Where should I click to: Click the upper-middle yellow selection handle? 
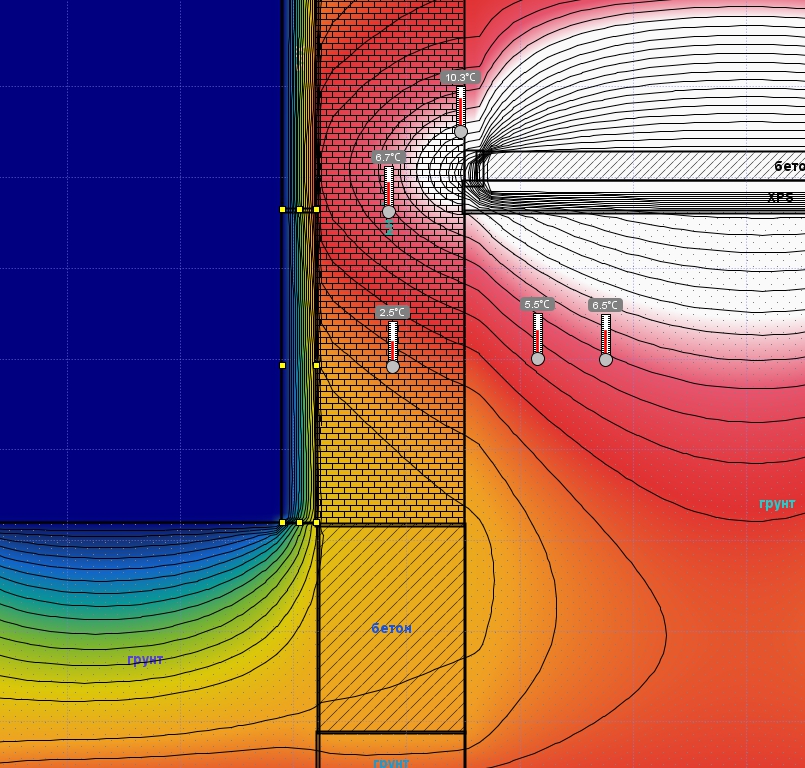coord(299,209)
